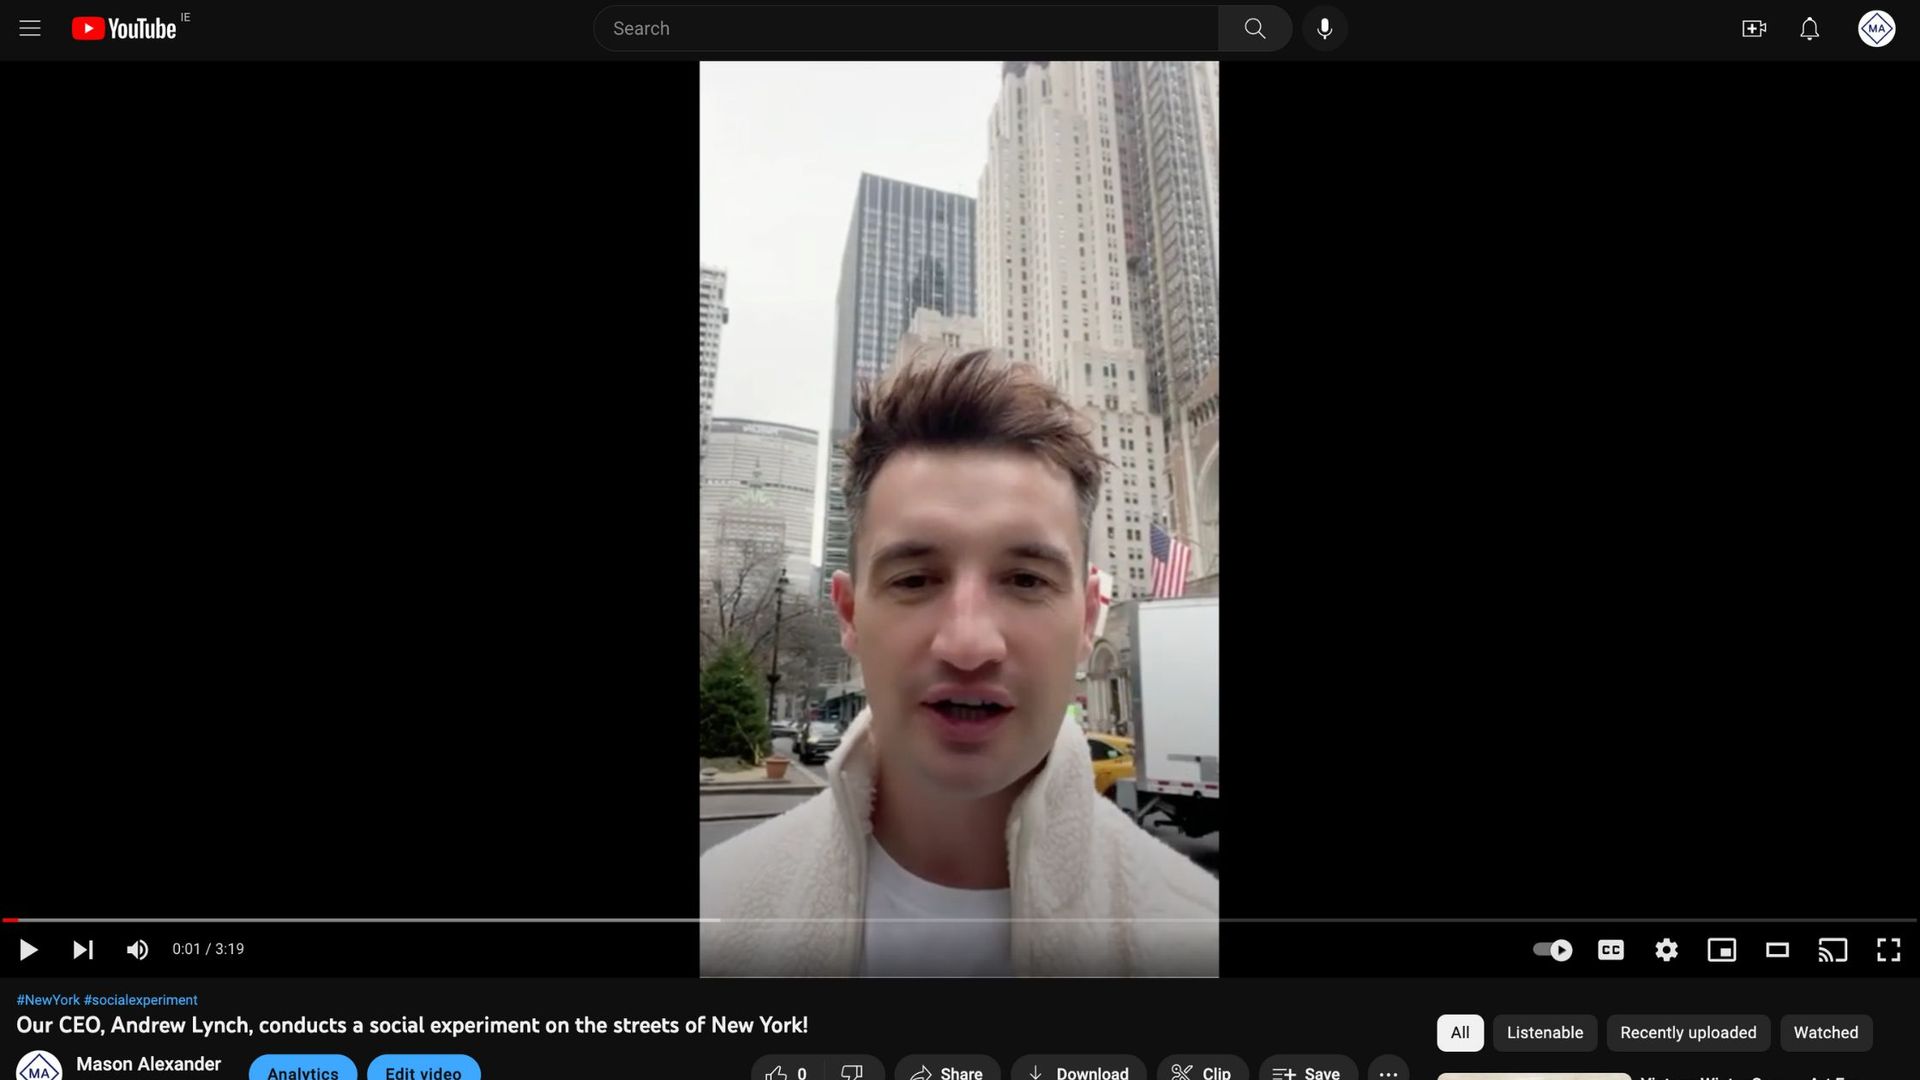This screenshot has height=1080, width=1920.
Task: Enable miniplayer mode
Action: [x=1721, y=950]
